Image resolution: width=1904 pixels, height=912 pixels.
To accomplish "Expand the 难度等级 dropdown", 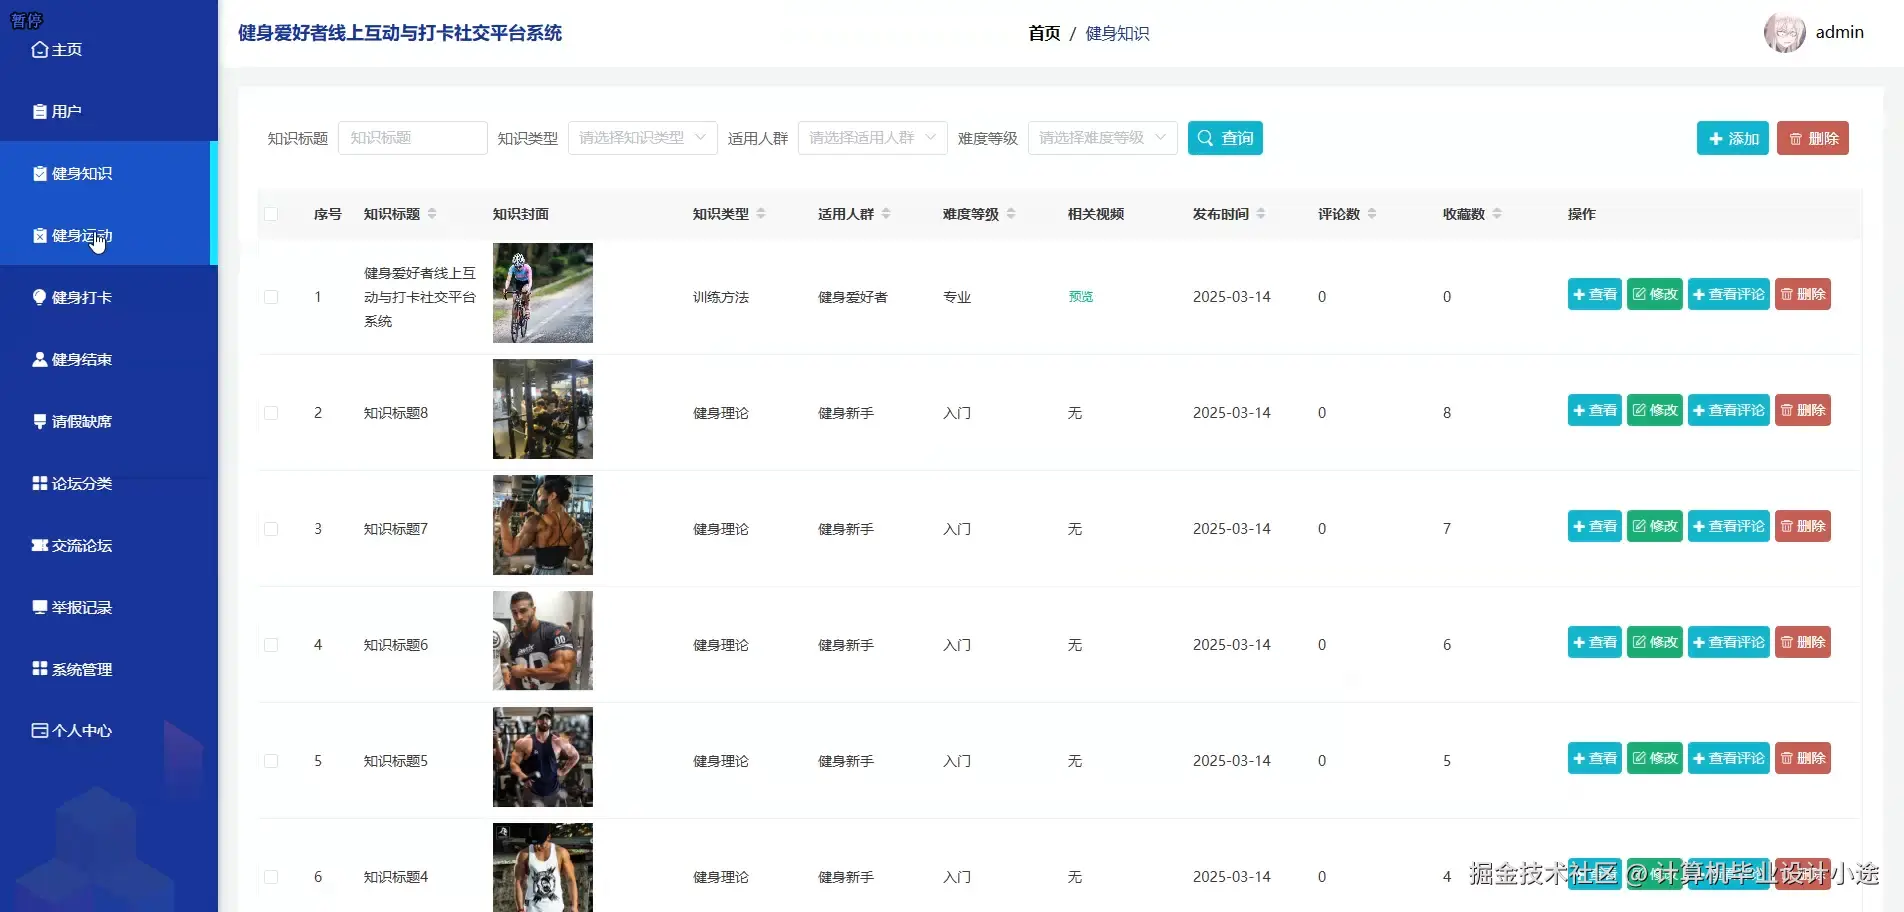I will click(1102, 138).
